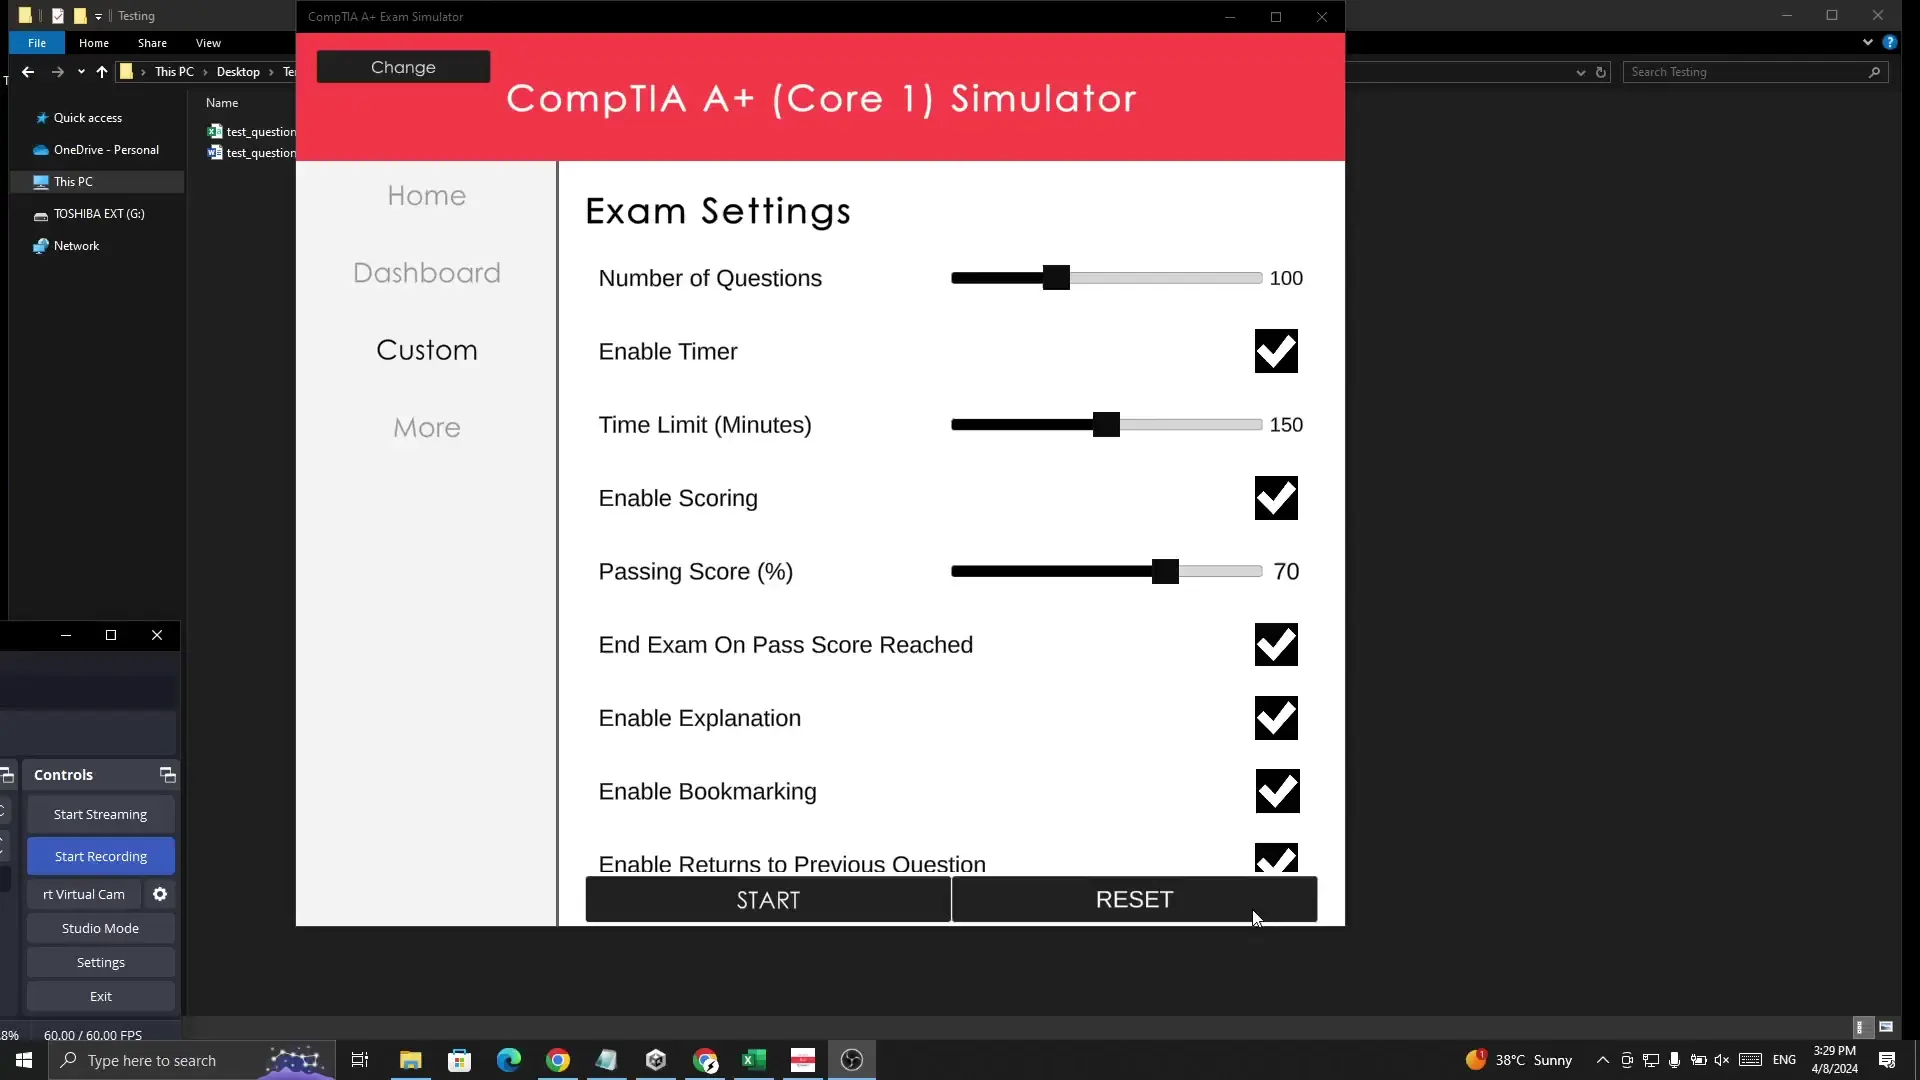Image resolution: width=1920 pixels, height=1080 pixels.
Task: Show hidden system tray icons
Action: click(1602, 1060)
